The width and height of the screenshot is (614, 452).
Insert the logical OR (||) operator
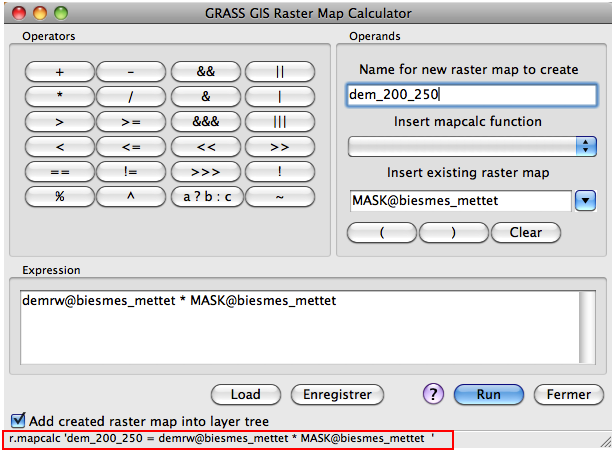[279, 71]
